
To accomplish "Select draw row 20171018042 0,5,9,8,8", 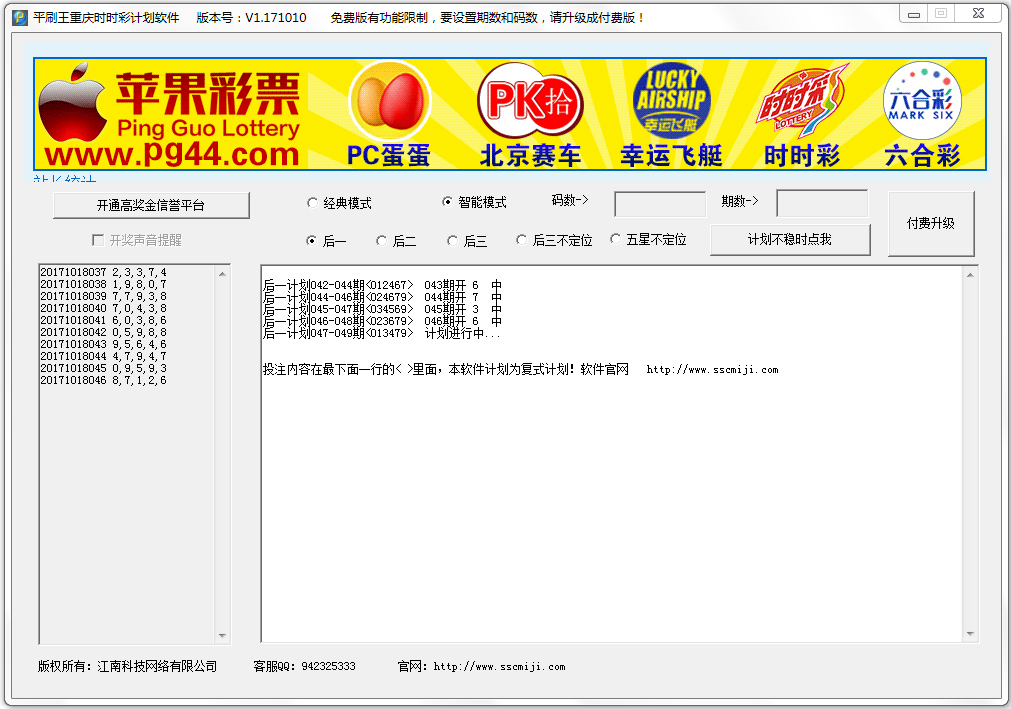I will tap(103, 333).
